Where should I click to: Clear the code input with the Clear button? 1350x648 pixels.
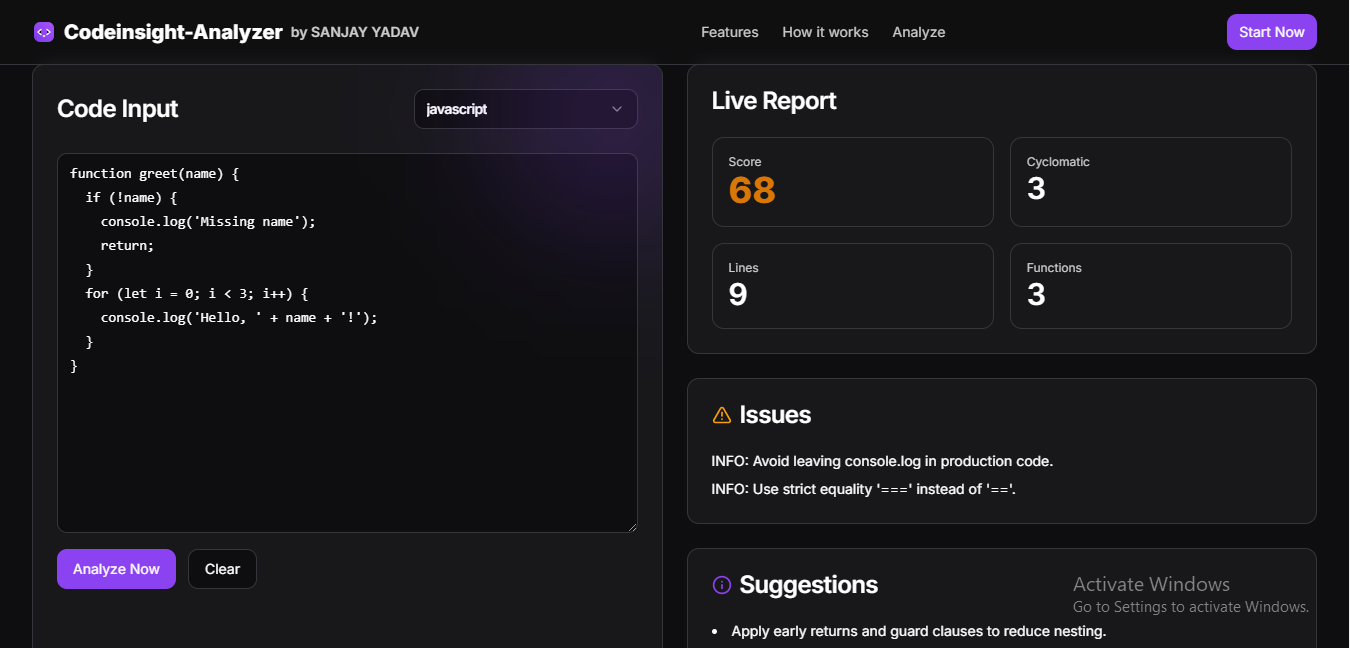(222, 568)
